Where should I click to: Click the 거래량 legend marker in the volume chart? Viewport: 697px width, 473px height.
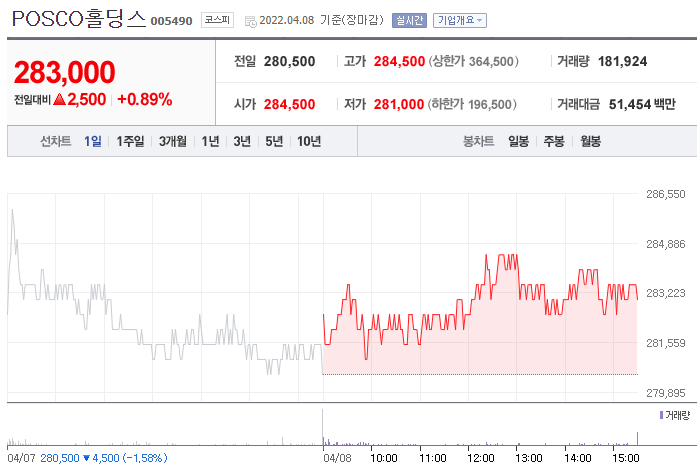661,415
